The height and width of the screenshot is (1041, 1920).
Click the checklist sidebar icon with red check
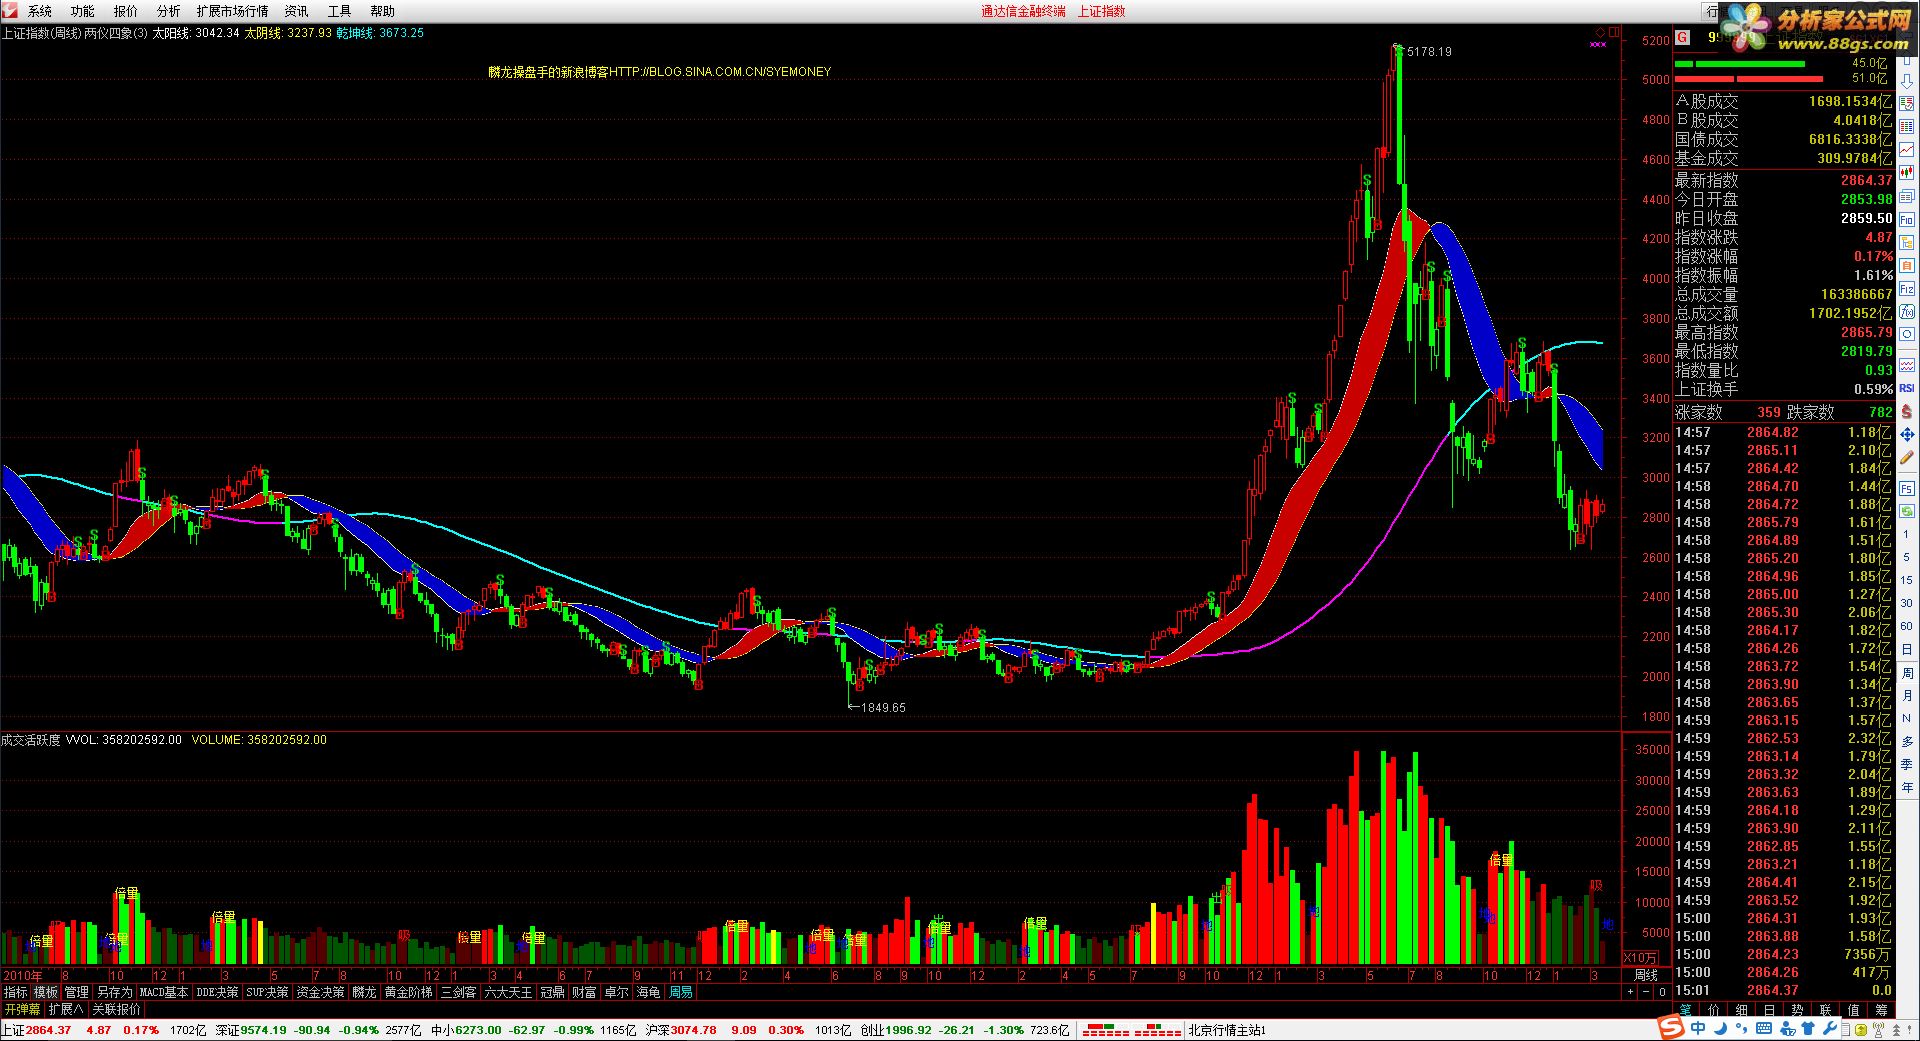1907,103
